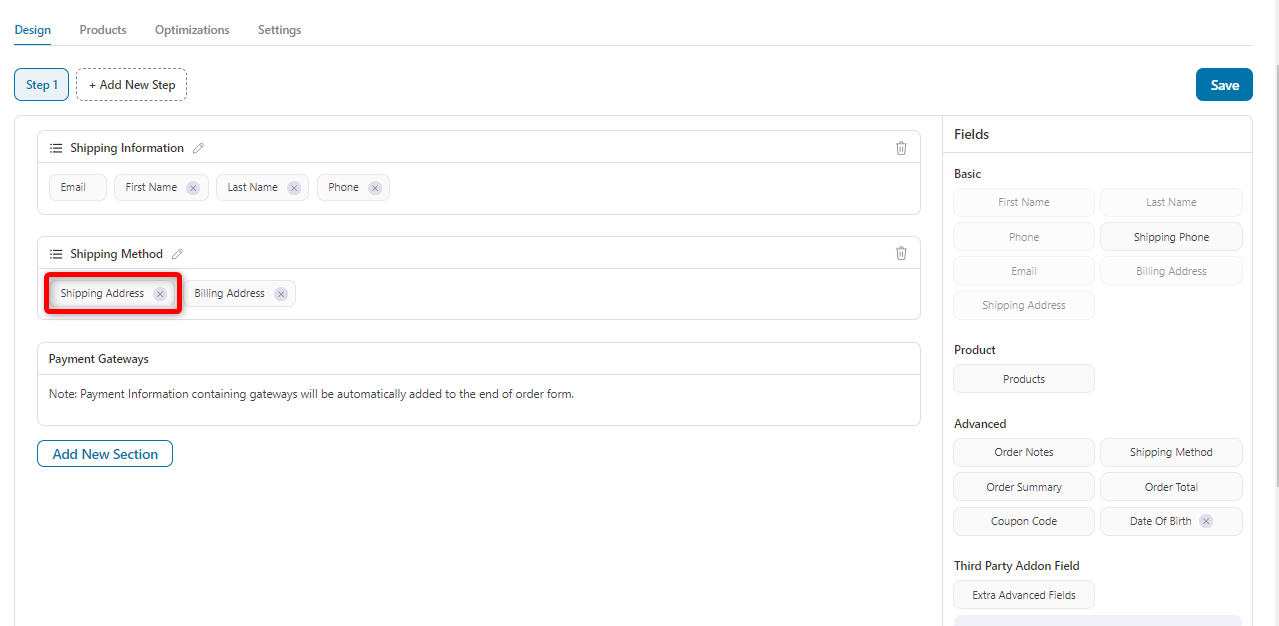Choose the Shipping Method advanced field
The height and width of the screenshot is (626, 1279).
(x=1171, y=452)
